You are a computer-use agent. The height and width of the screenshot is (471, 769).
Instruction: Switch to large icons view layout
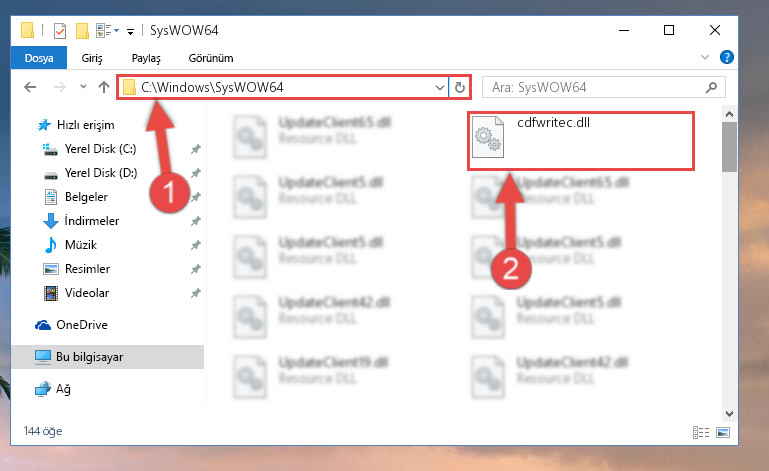(x=723, y=432)
